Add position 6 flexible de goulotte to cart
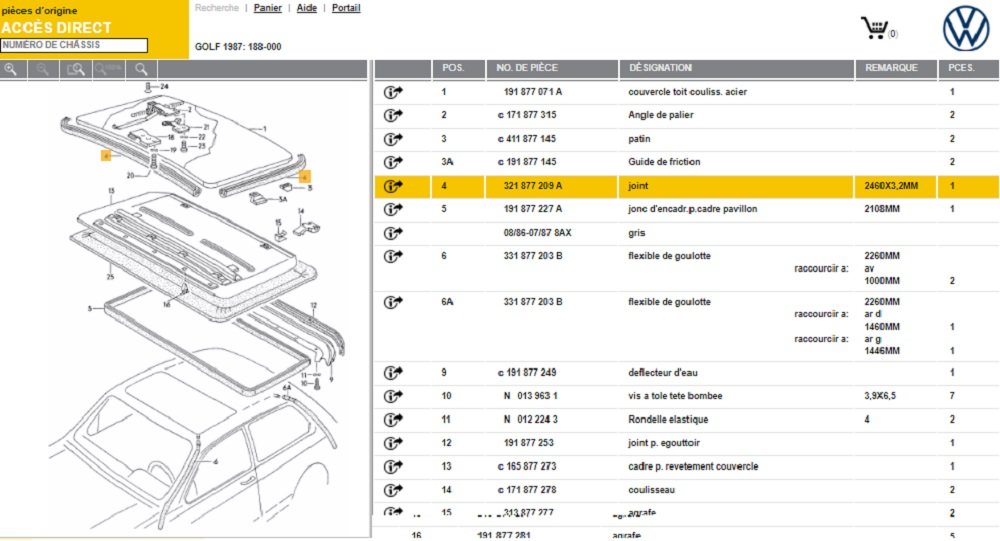 [393, 256]
